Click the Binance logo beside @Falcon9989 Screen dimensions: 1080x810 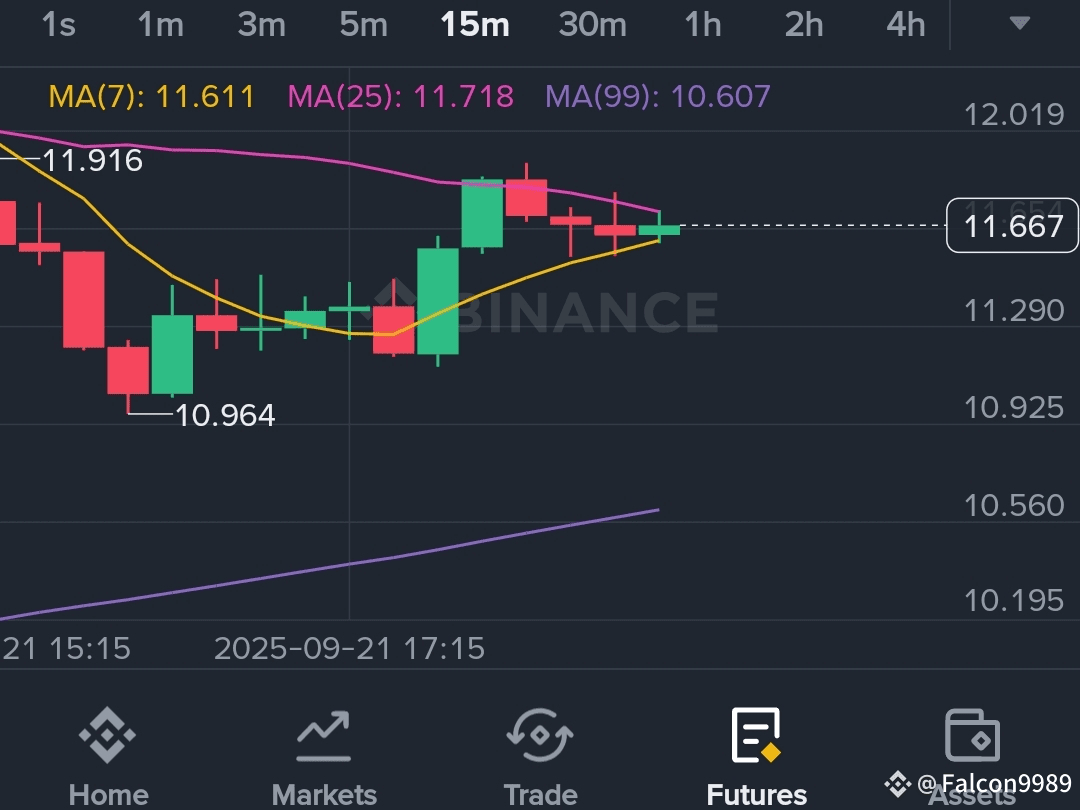pos(897,784)
